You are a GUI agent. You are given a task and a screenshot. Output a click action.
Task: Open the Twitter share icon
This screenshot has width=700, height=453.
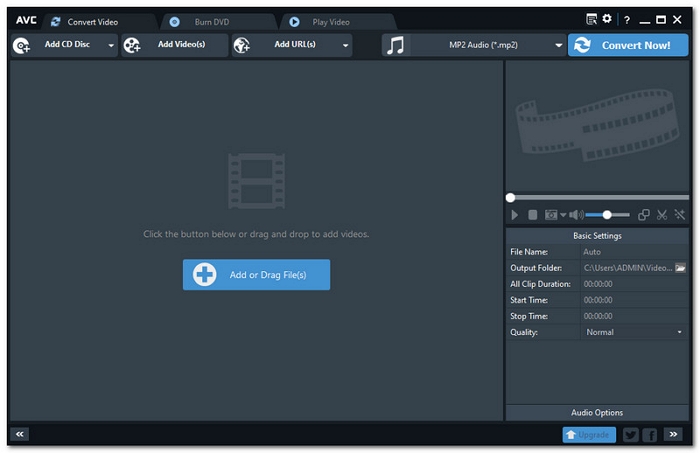630,435
